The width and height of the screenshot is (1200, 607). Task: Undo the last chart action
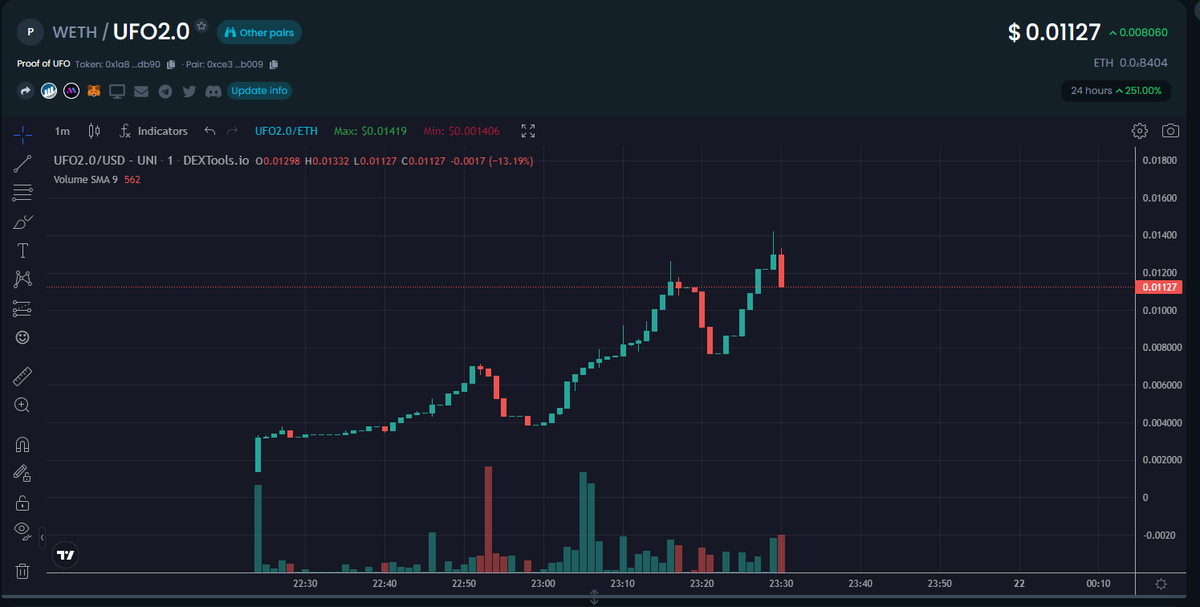pos(209,131)
